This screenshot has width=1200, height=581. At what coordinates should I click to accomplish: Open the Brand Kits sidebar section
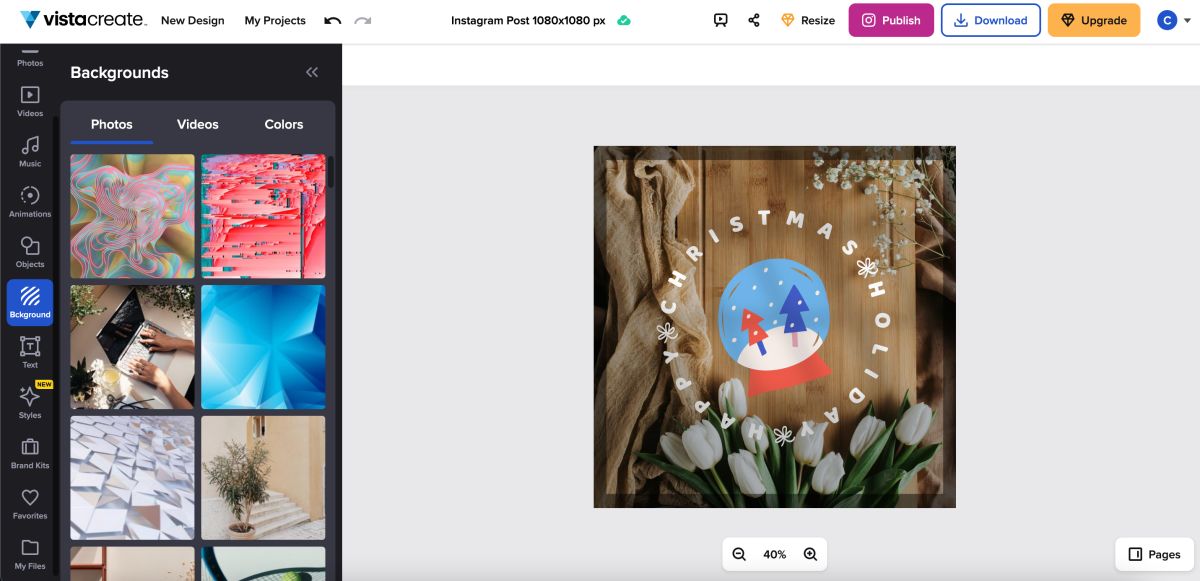[x=30, y=453]
